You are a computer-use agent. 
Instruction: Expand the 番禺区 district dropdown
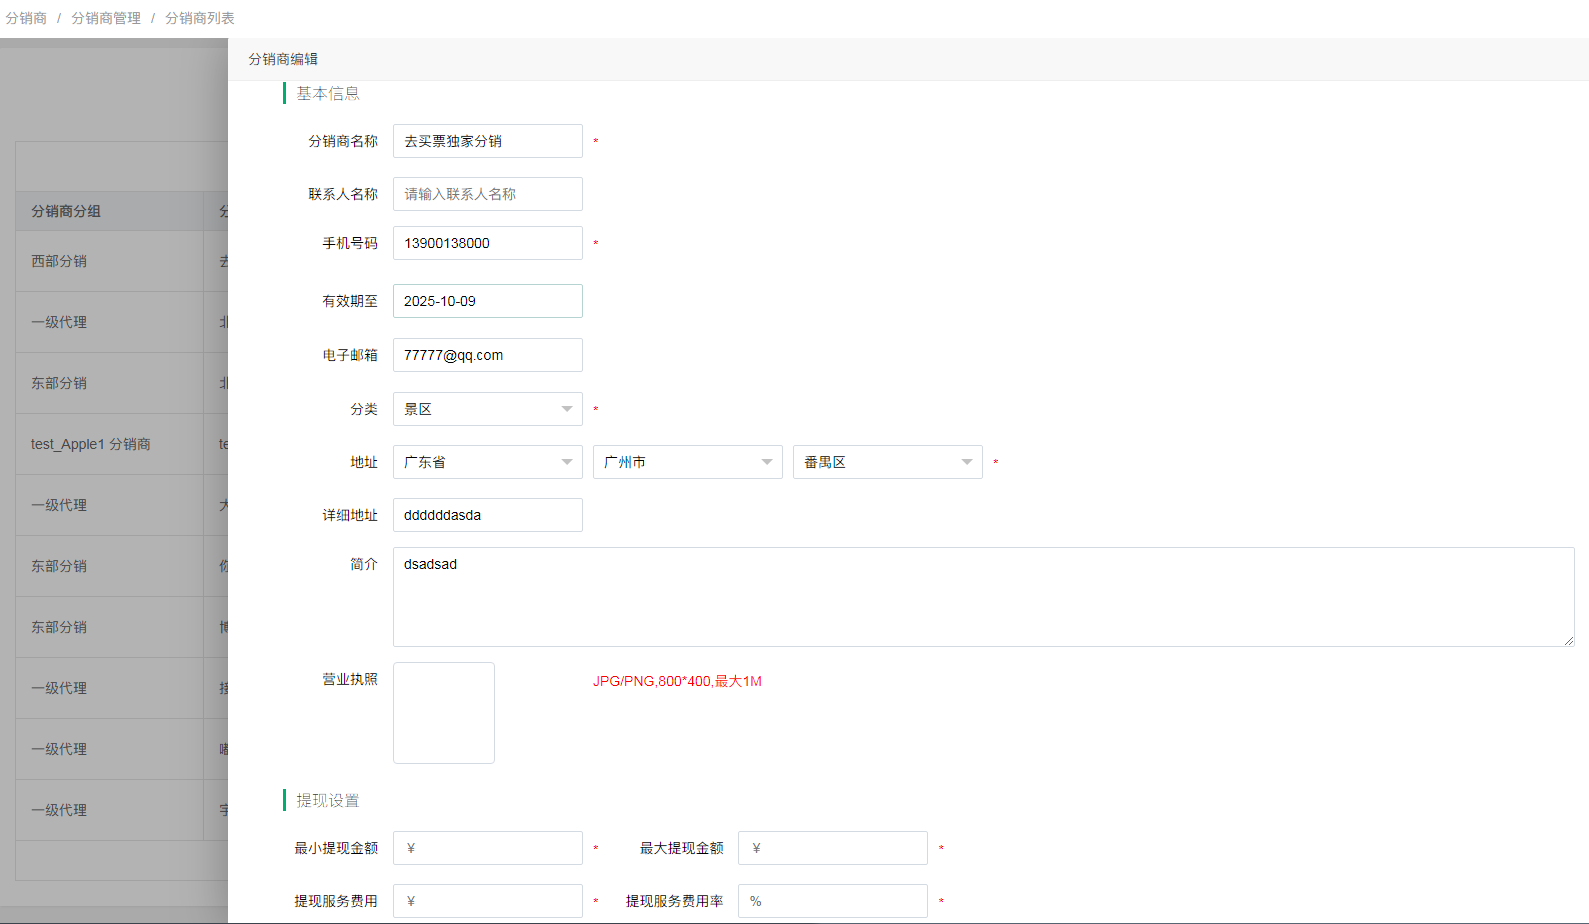point(887,462)
